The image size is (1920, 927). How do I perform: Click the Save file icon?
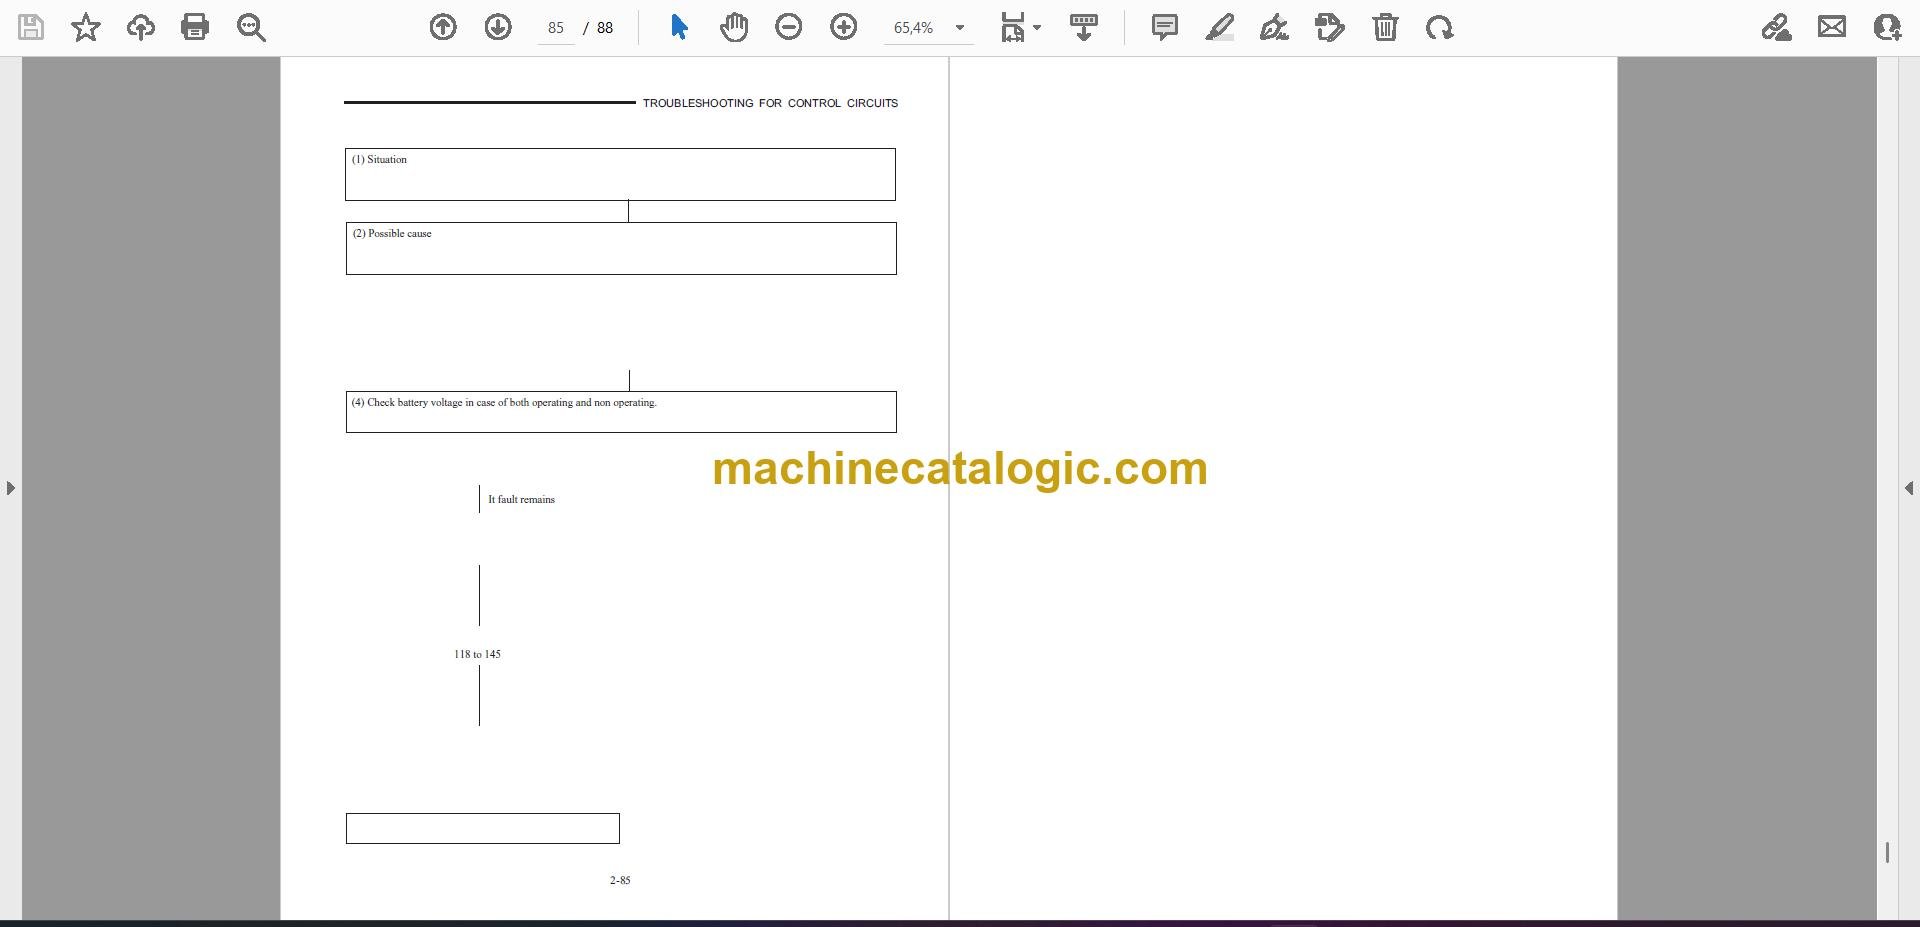point(31,27)
